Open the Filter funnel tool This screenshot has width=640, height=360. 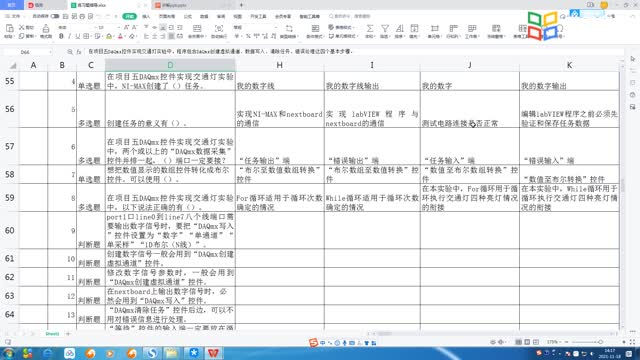click(384, 28)
